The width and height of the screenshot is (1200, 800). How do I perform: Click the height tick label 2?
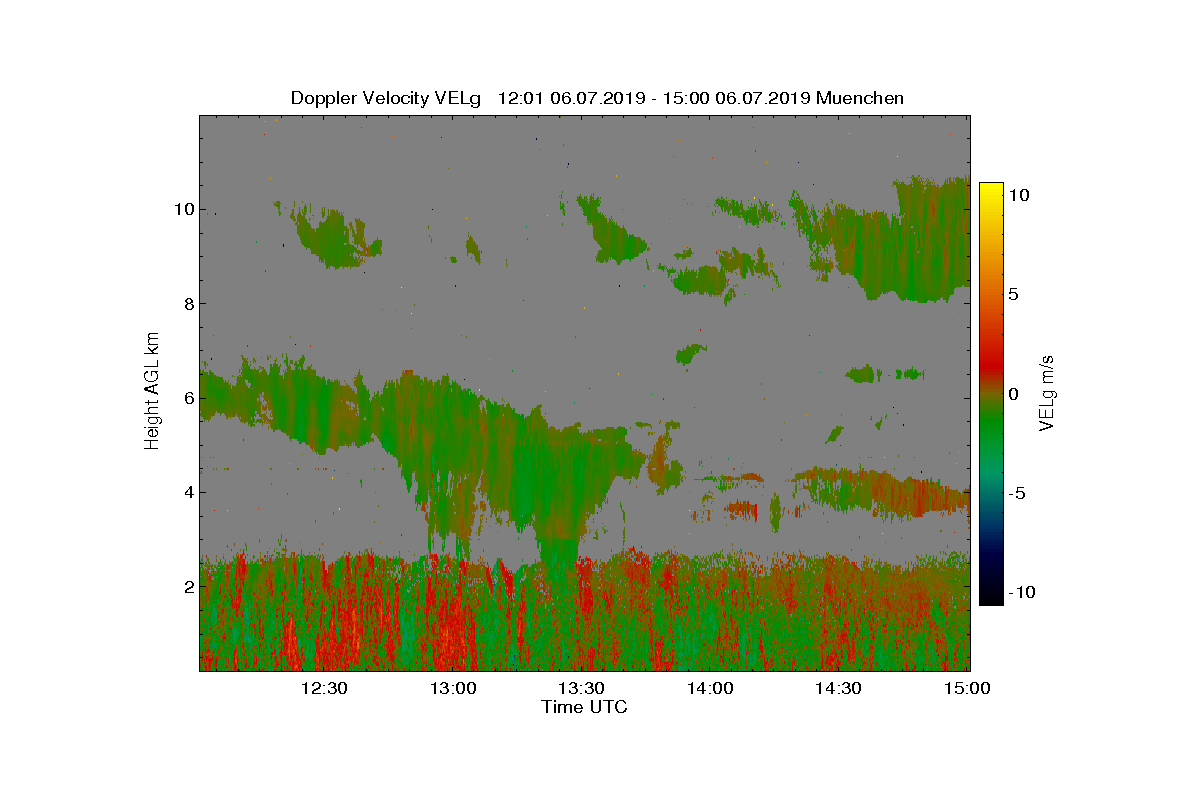[187, 586]
